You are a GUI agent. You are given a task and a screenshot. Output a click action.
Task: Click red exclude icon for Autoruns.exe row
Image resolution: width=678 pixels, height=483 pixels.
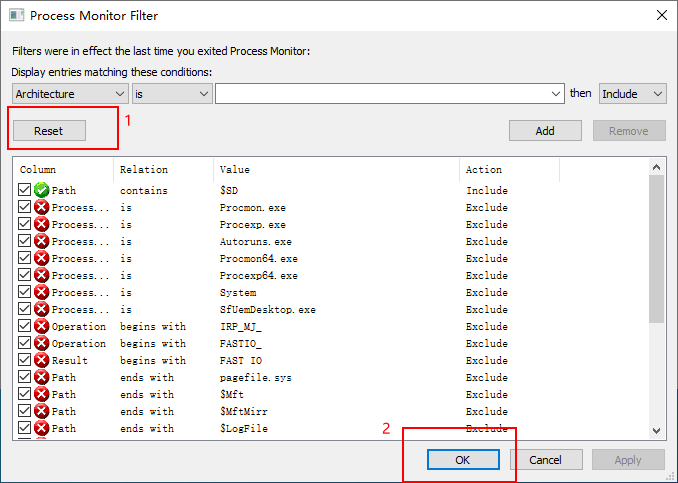[42, 242]
